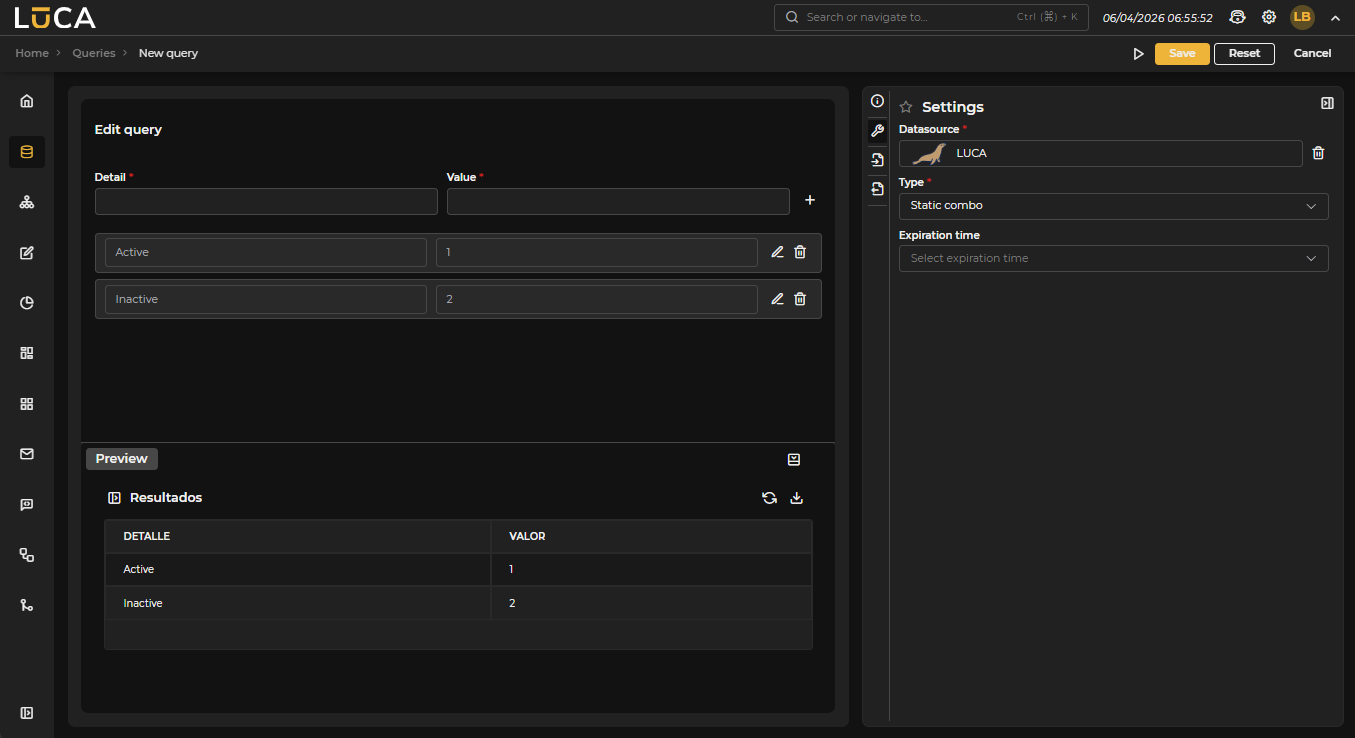This screenshot has height=738, width=1355.
Task: Delete the Inactive row with trash icon
Action: [800, 299]
